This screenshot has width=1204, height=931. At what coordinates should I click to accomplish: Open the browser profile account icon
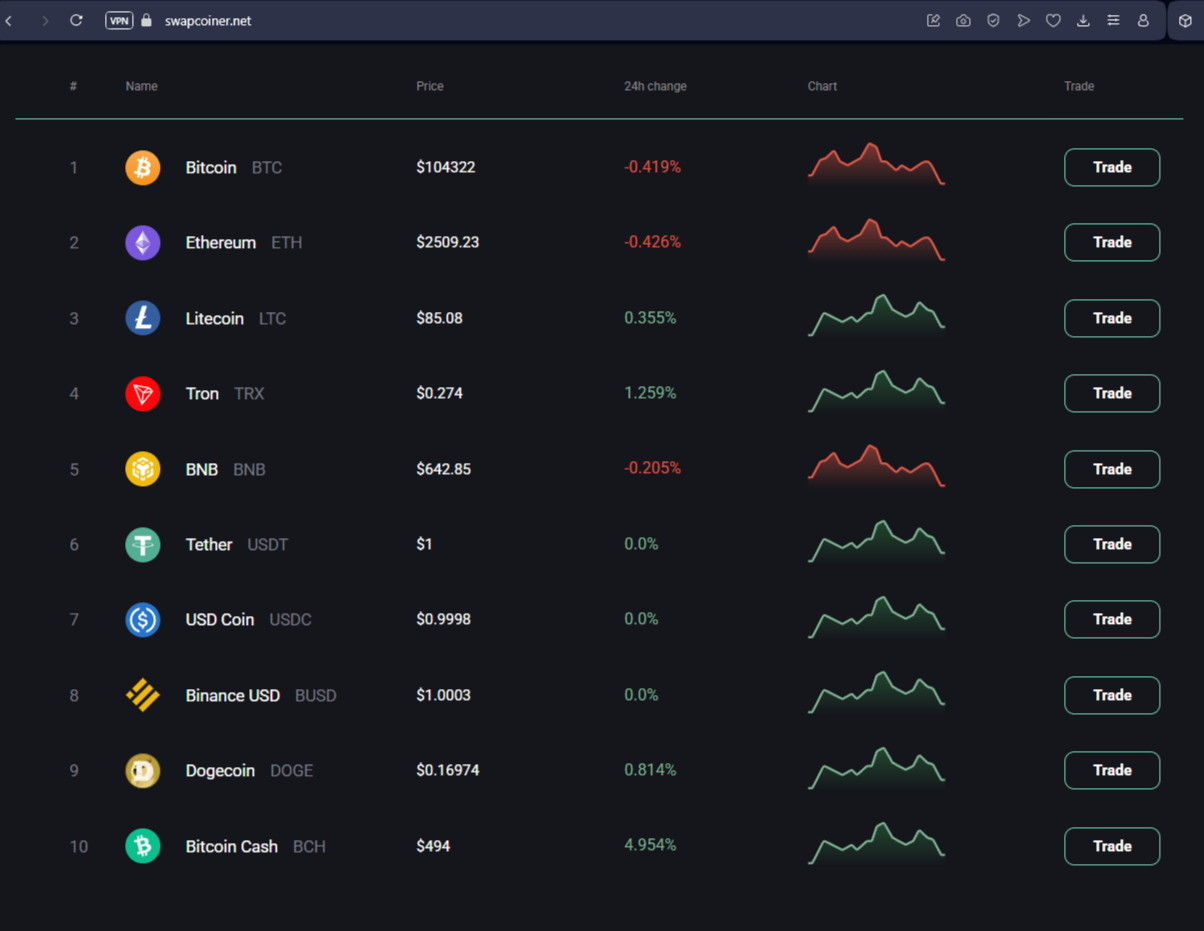coord(1143,20)
